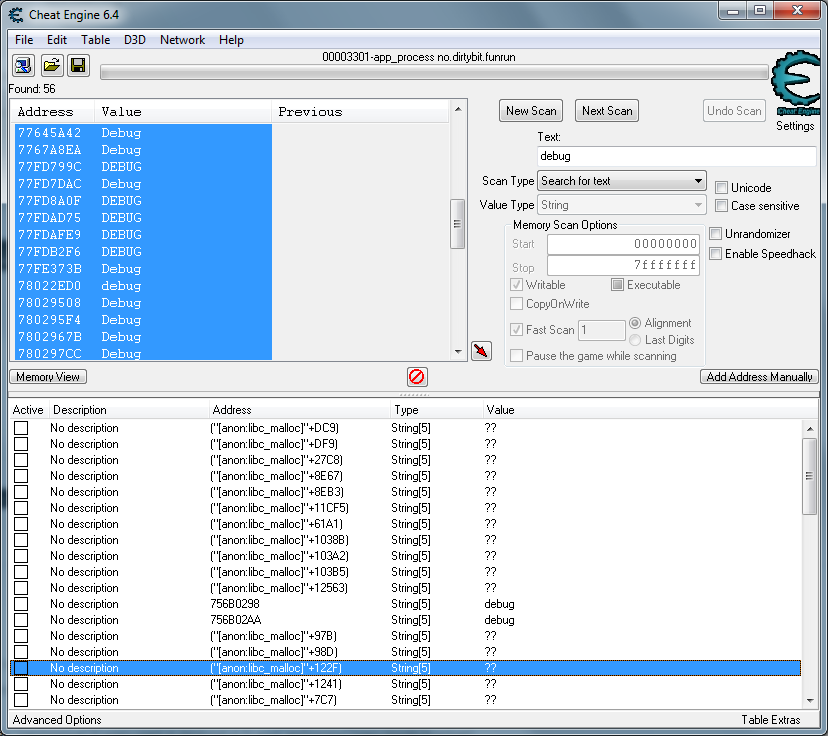
Task: Toggle the Unicode checkbox
Action: pos(721,187)
